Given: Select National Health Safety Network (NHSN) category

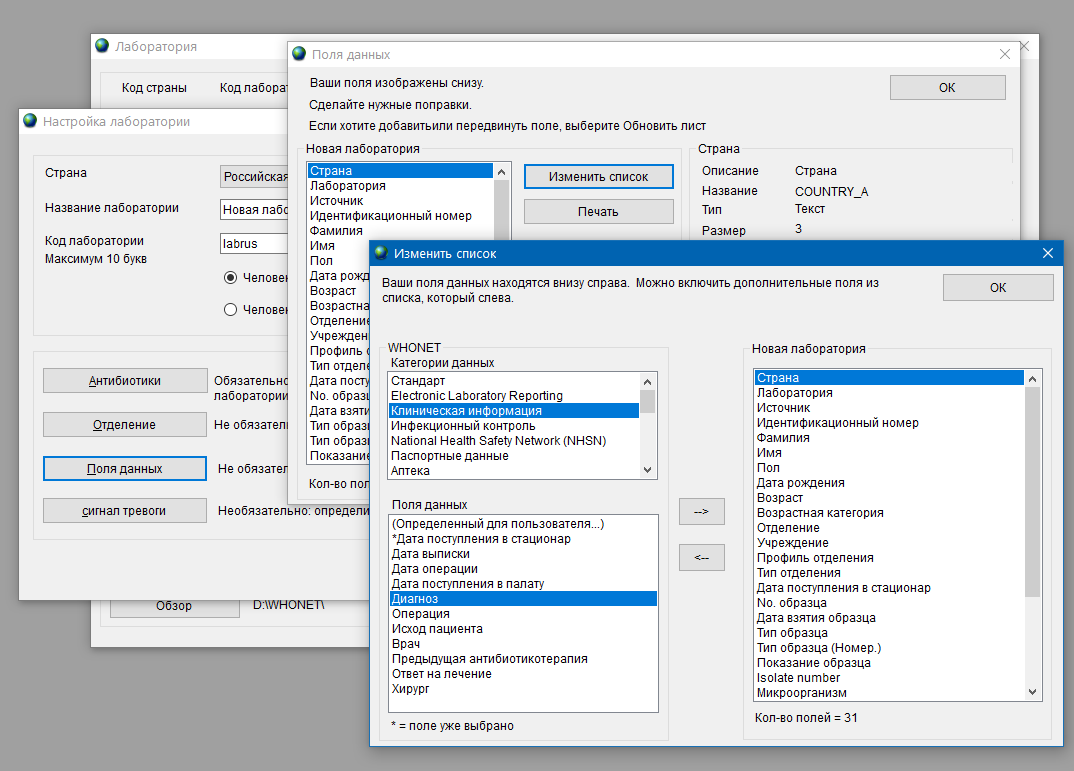Looking at the screenshot, I should (514, 441).
